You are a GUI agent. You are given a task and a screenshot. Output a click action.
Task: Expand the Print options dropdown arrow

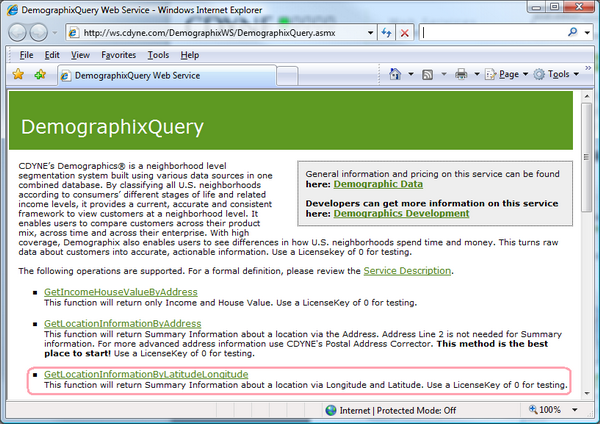pos(477,74)
